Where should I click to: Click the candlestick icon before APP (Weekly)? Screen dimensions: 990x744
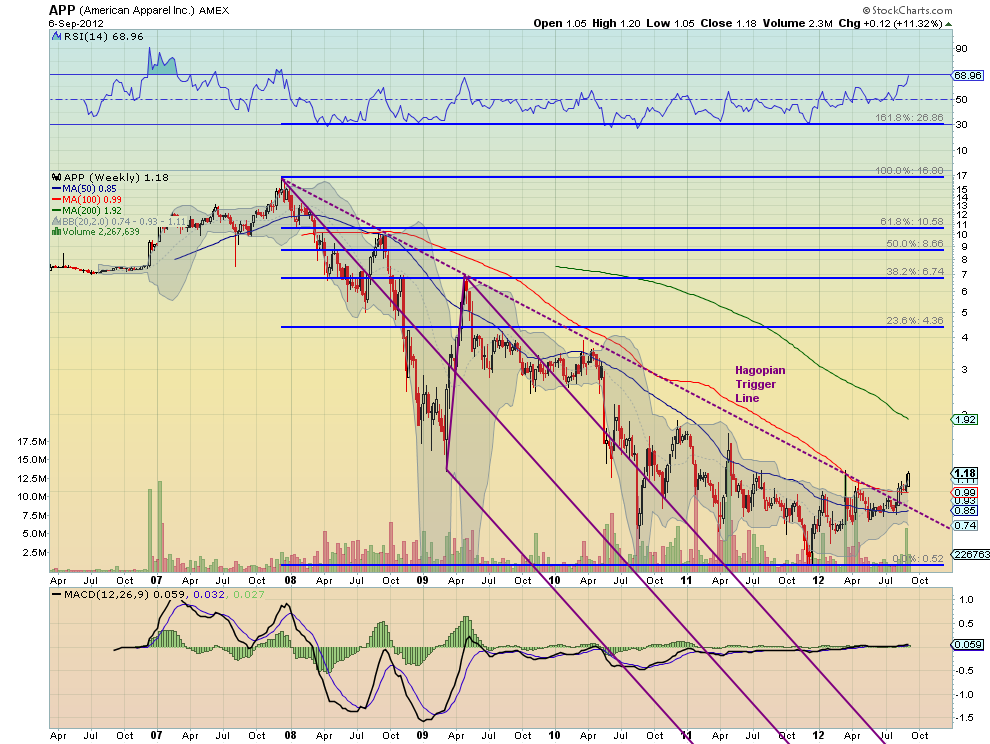point(56,177)
